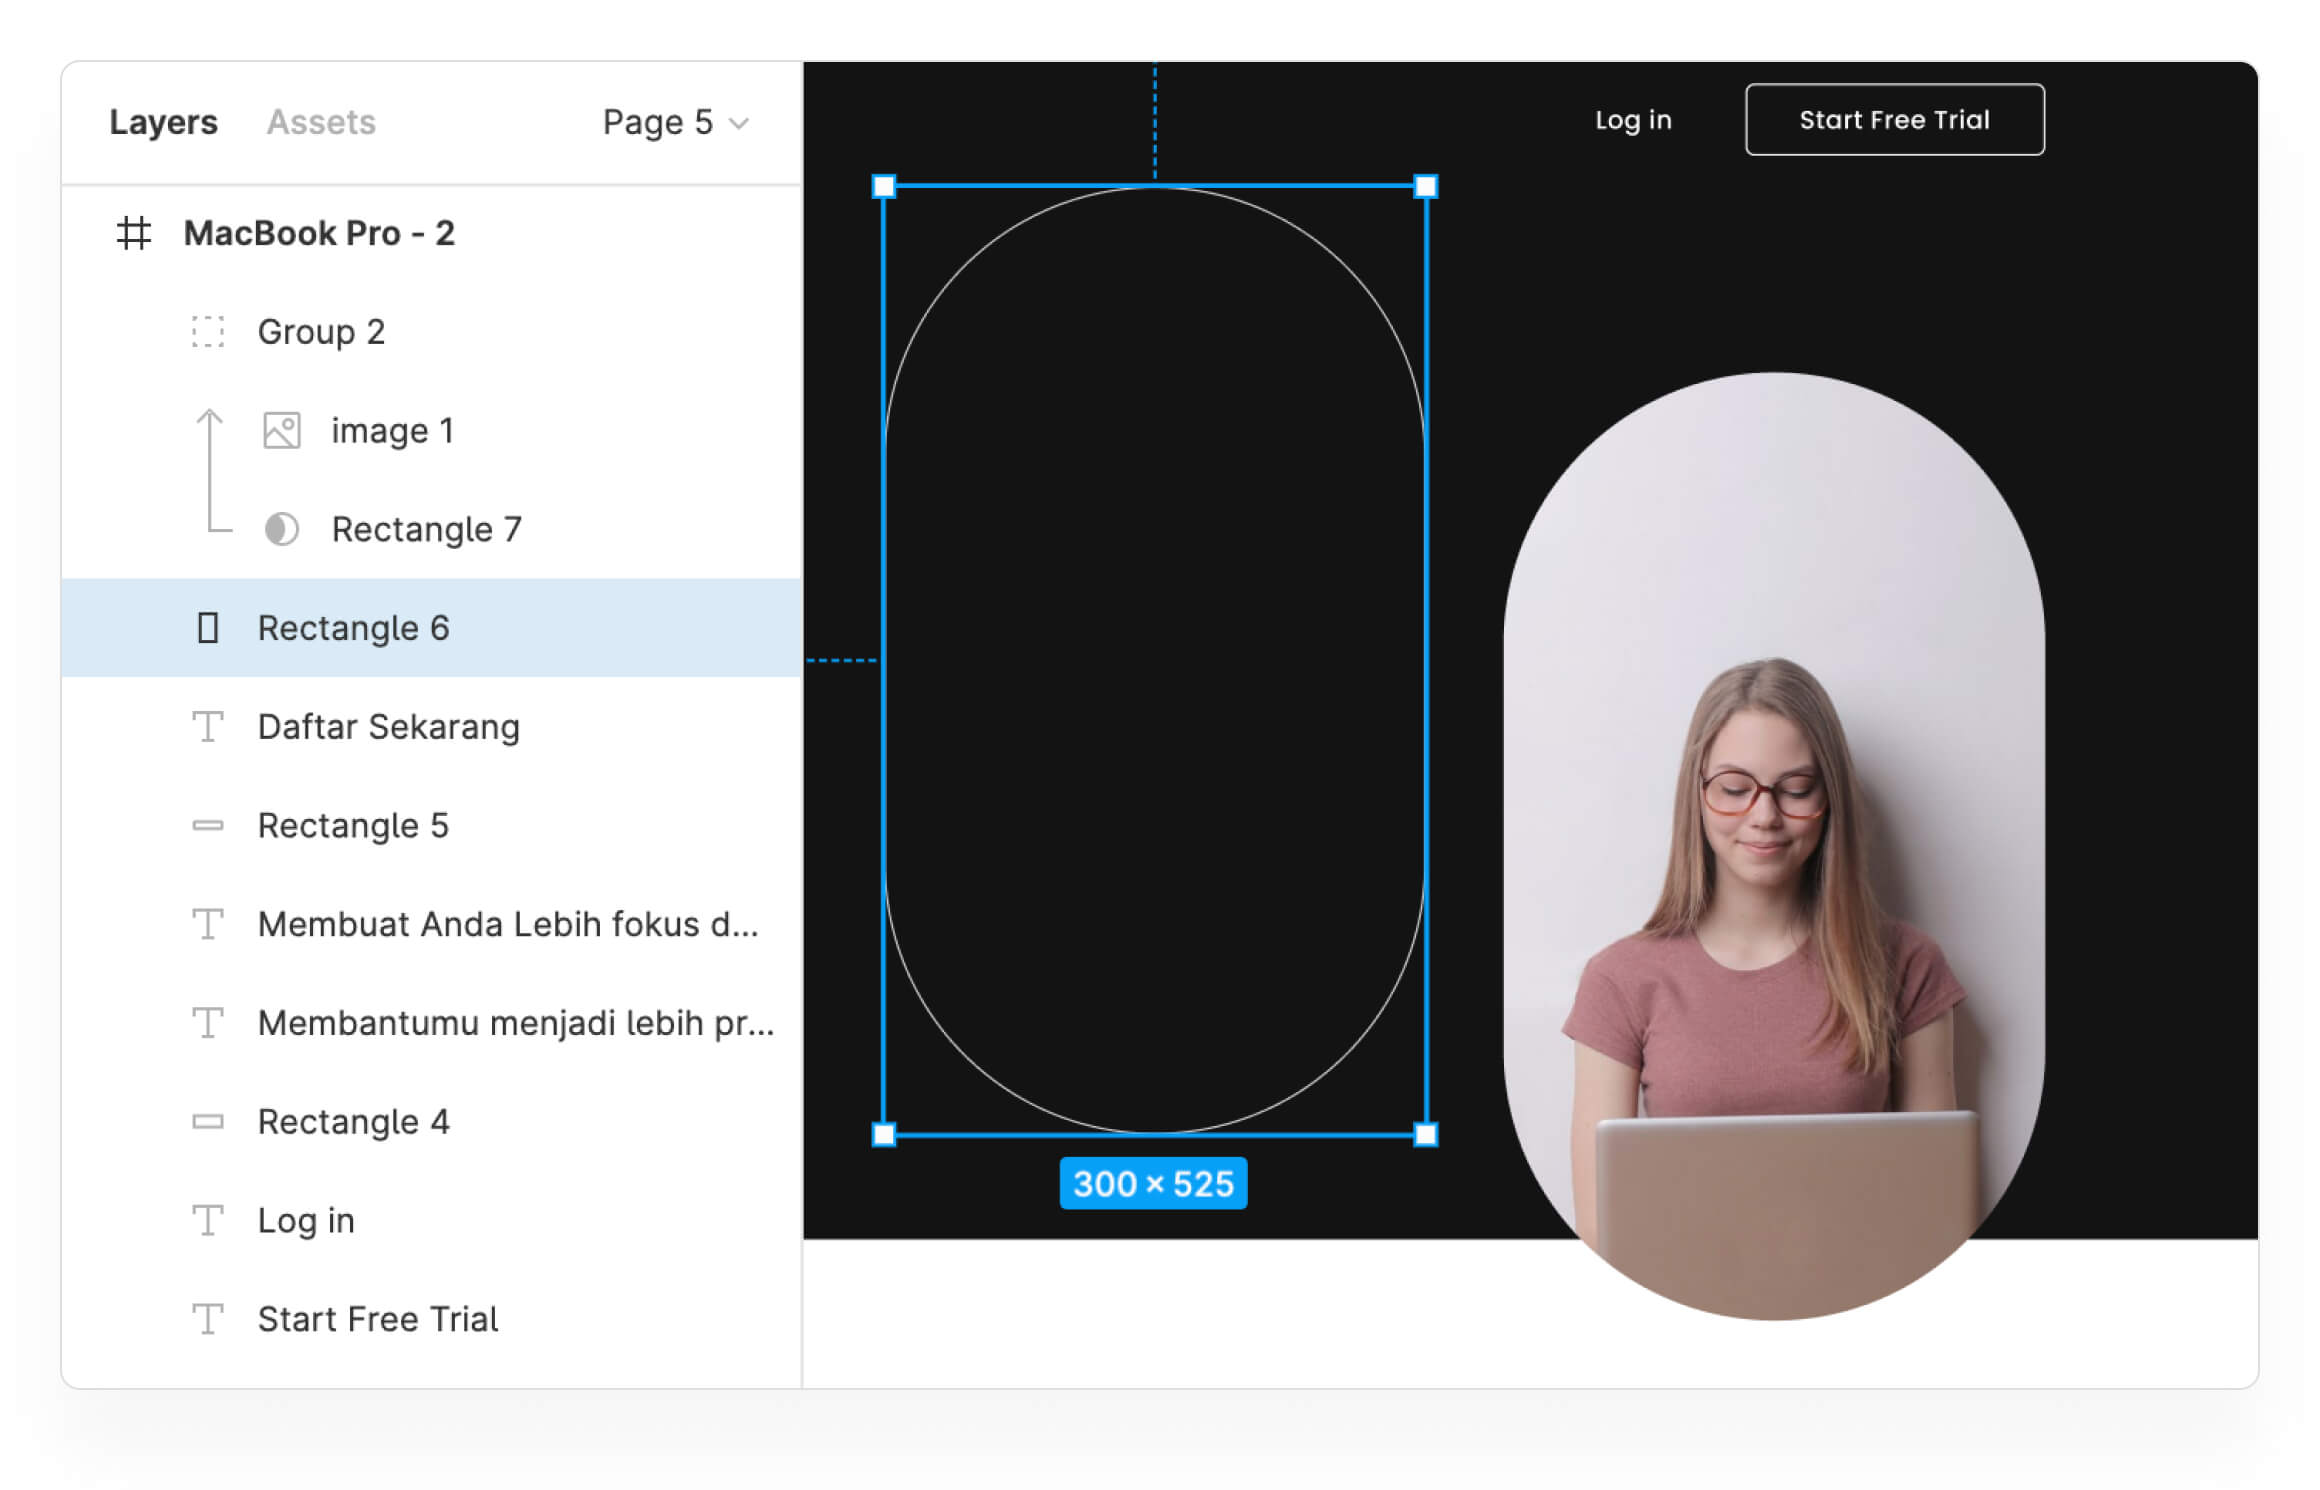Click the dashed group icon for Group 2
Image resolution: width=2320 pixels, height=1490 pixels.
(208, 331)
